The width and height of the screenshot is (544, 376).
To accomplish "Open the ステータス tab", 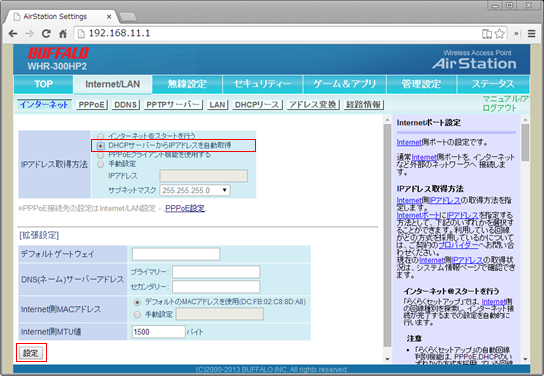I will coord(493,84).
